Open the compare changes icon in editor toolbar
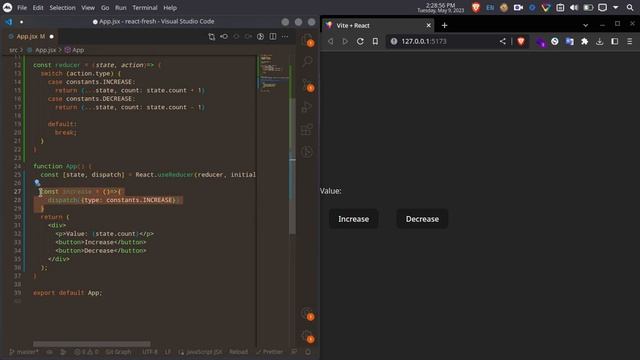Image resolution: width=640 pixels, height=360 pixels. click(211, 36)
